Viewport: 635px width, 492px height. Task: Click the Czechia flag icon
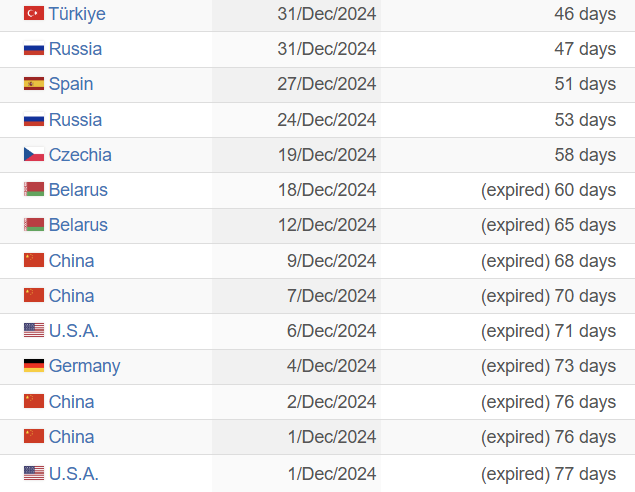[34, 155]
